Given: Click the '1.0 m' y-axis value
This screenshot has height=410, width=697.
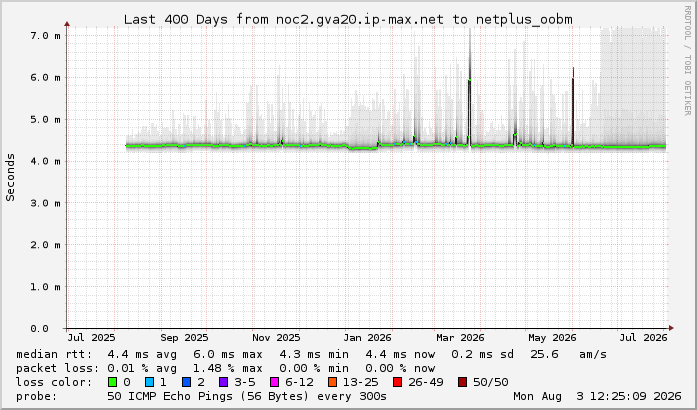Looking at the screenshot, I should pyautogui.click(x=45, y=286).
